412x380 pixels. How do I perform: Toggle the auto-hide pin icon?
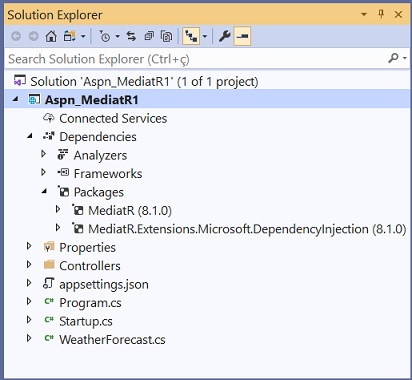tap(381, 14)
